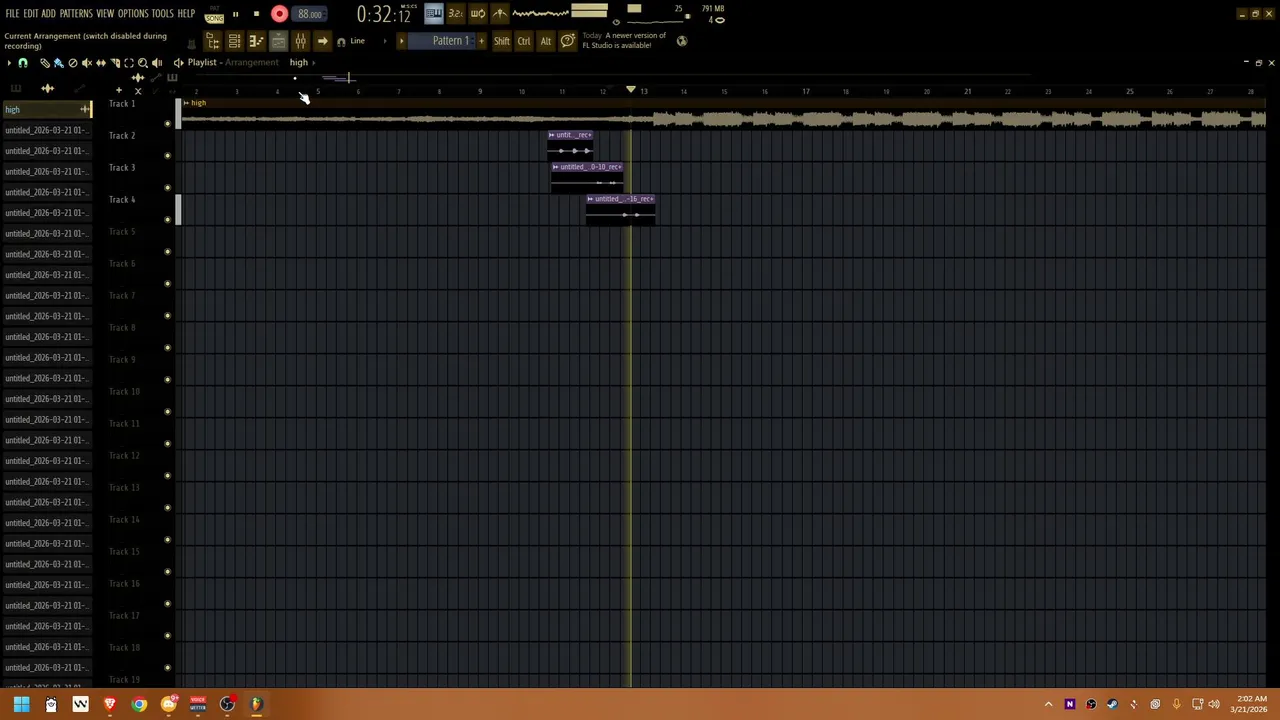
Task: Click the 88.000 tempo field
Action: (x=309, y=14)
